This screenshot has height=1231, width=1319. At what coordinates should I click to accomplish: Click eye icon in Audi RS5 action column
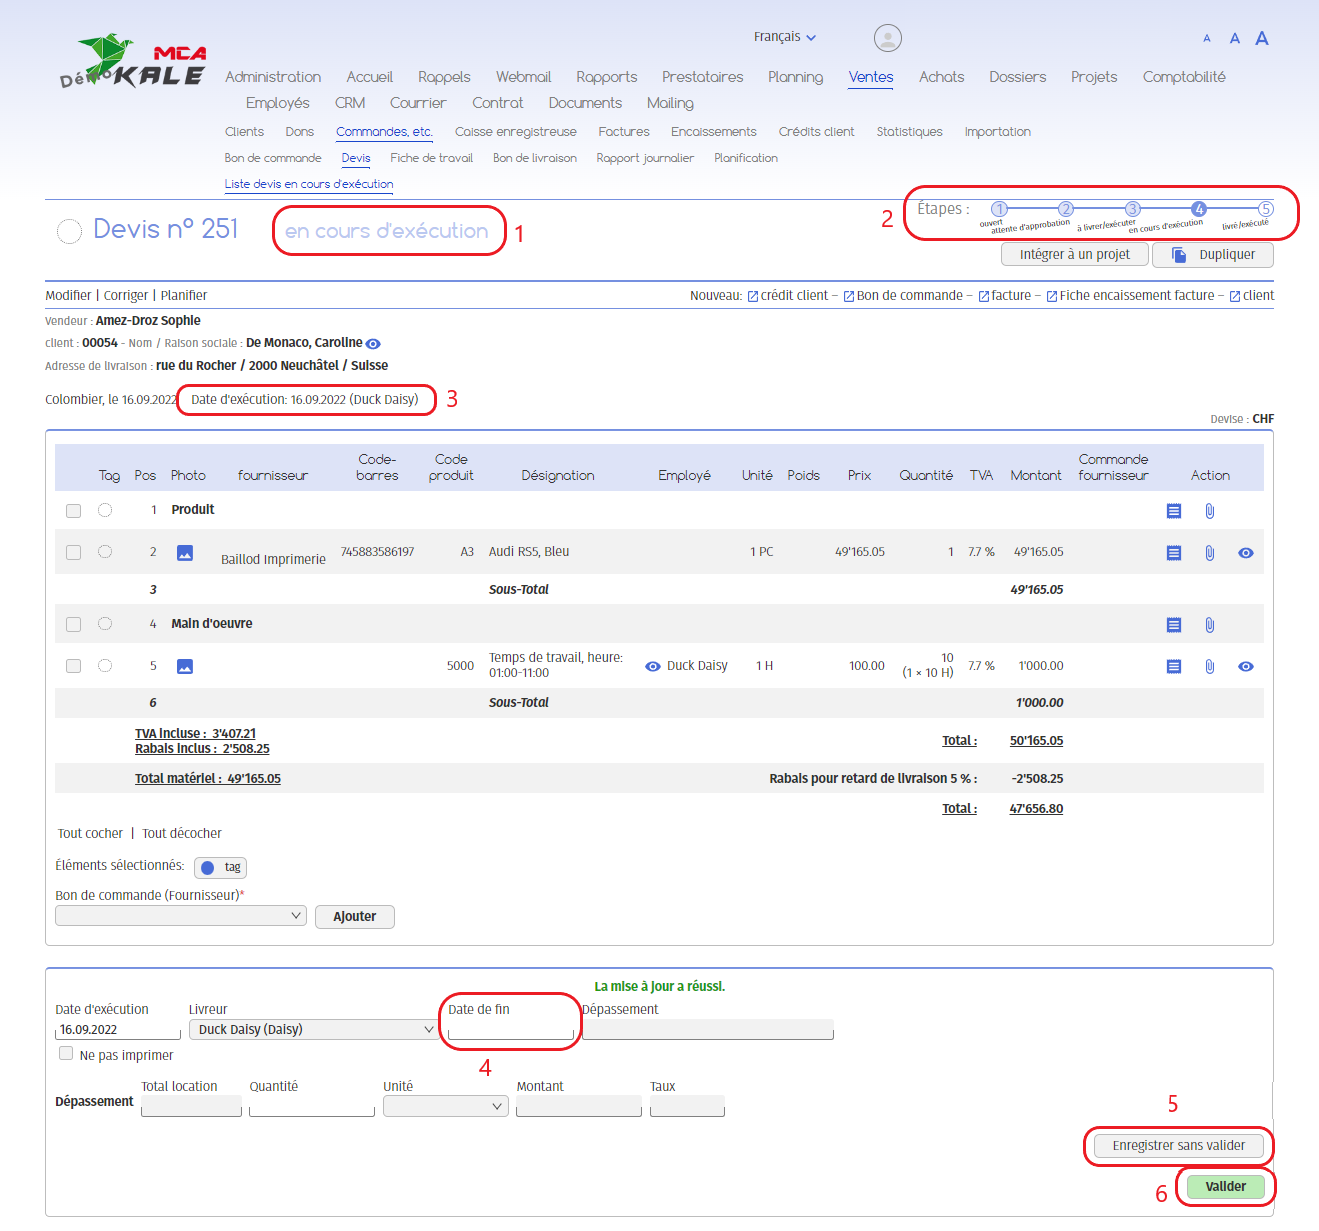(1245, 553)
